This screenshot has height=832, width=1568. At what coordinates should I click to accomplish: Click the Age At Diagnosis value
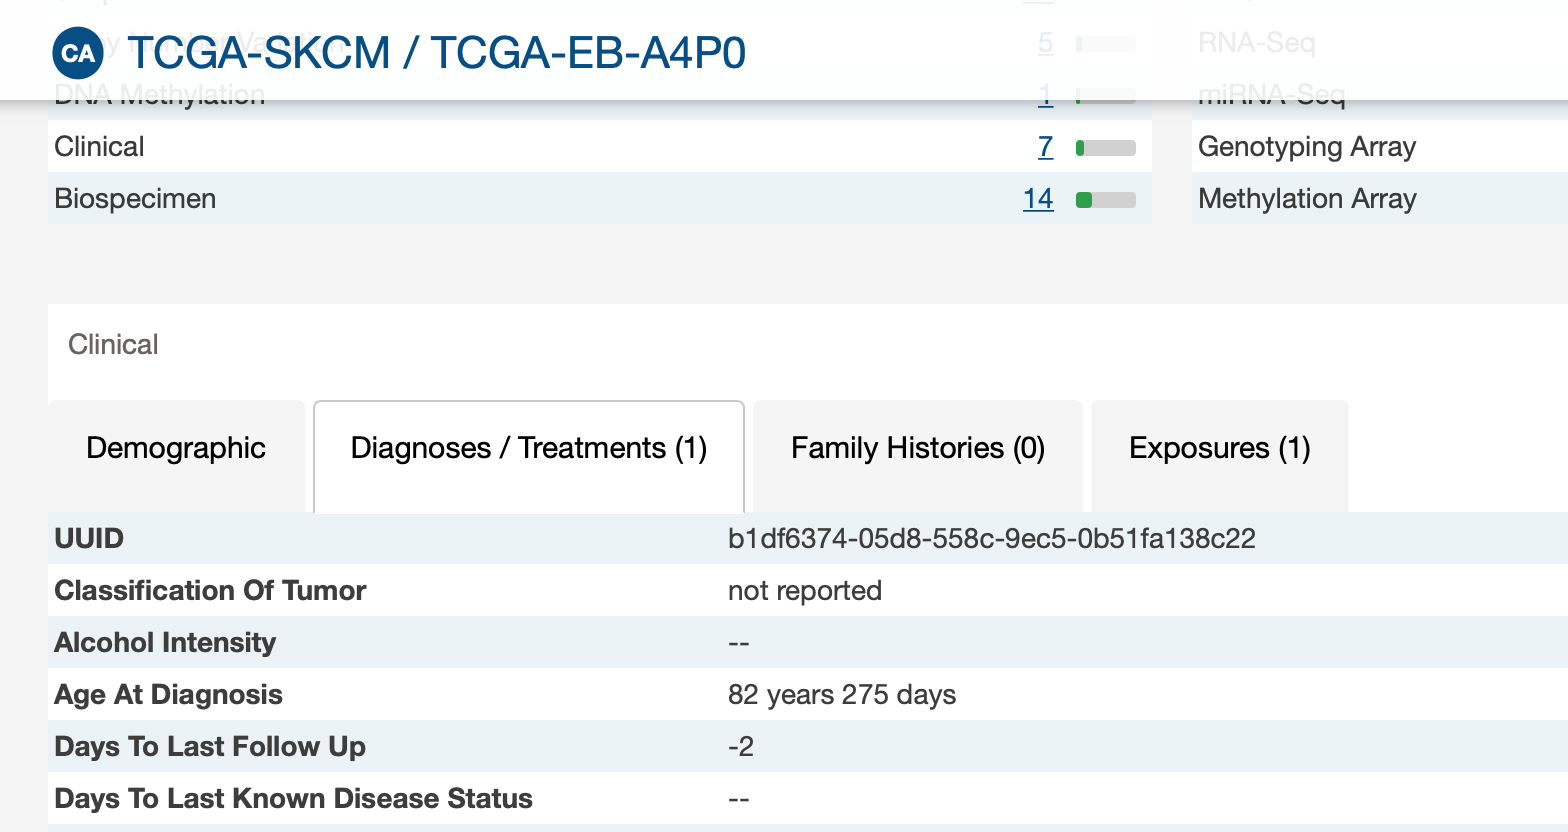point(842,695)
